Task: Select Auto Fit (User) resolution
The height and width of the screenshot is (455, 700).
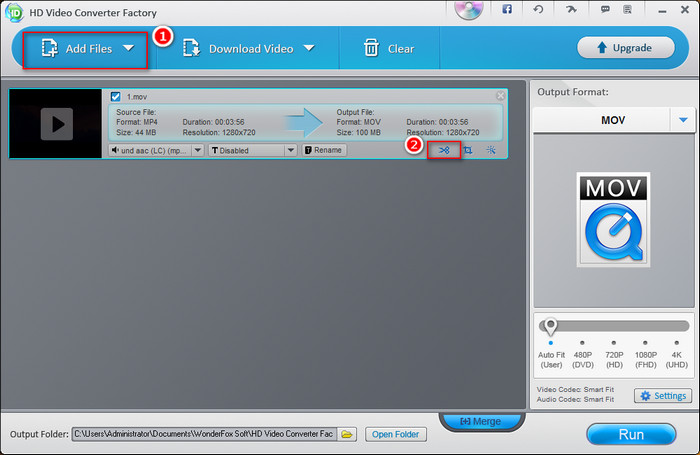Action: coord(551,359)
